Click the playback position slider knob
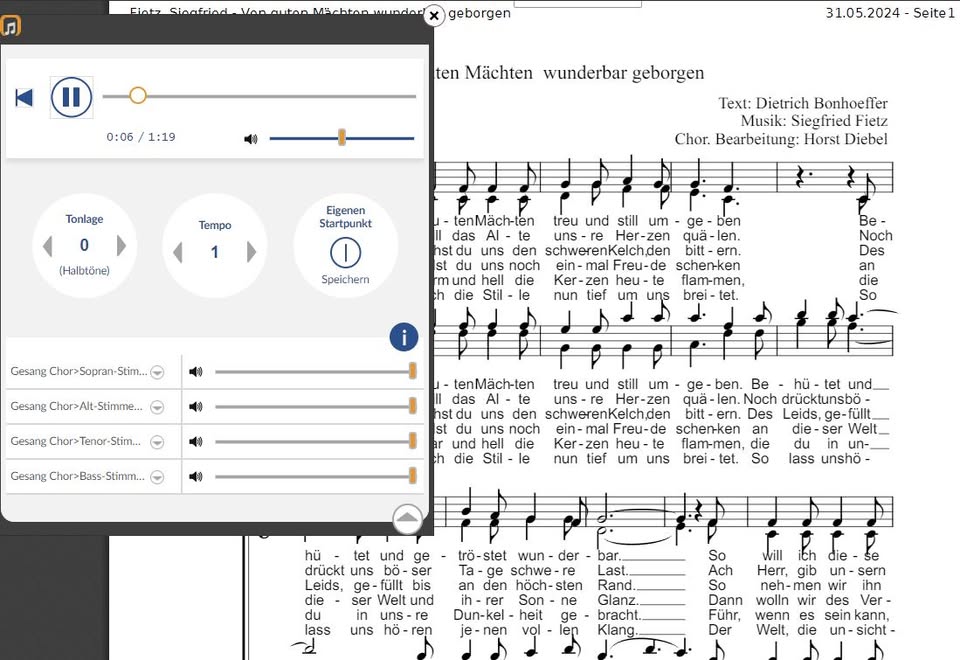Viewport: 960px width, 660px height. (138, 95)
